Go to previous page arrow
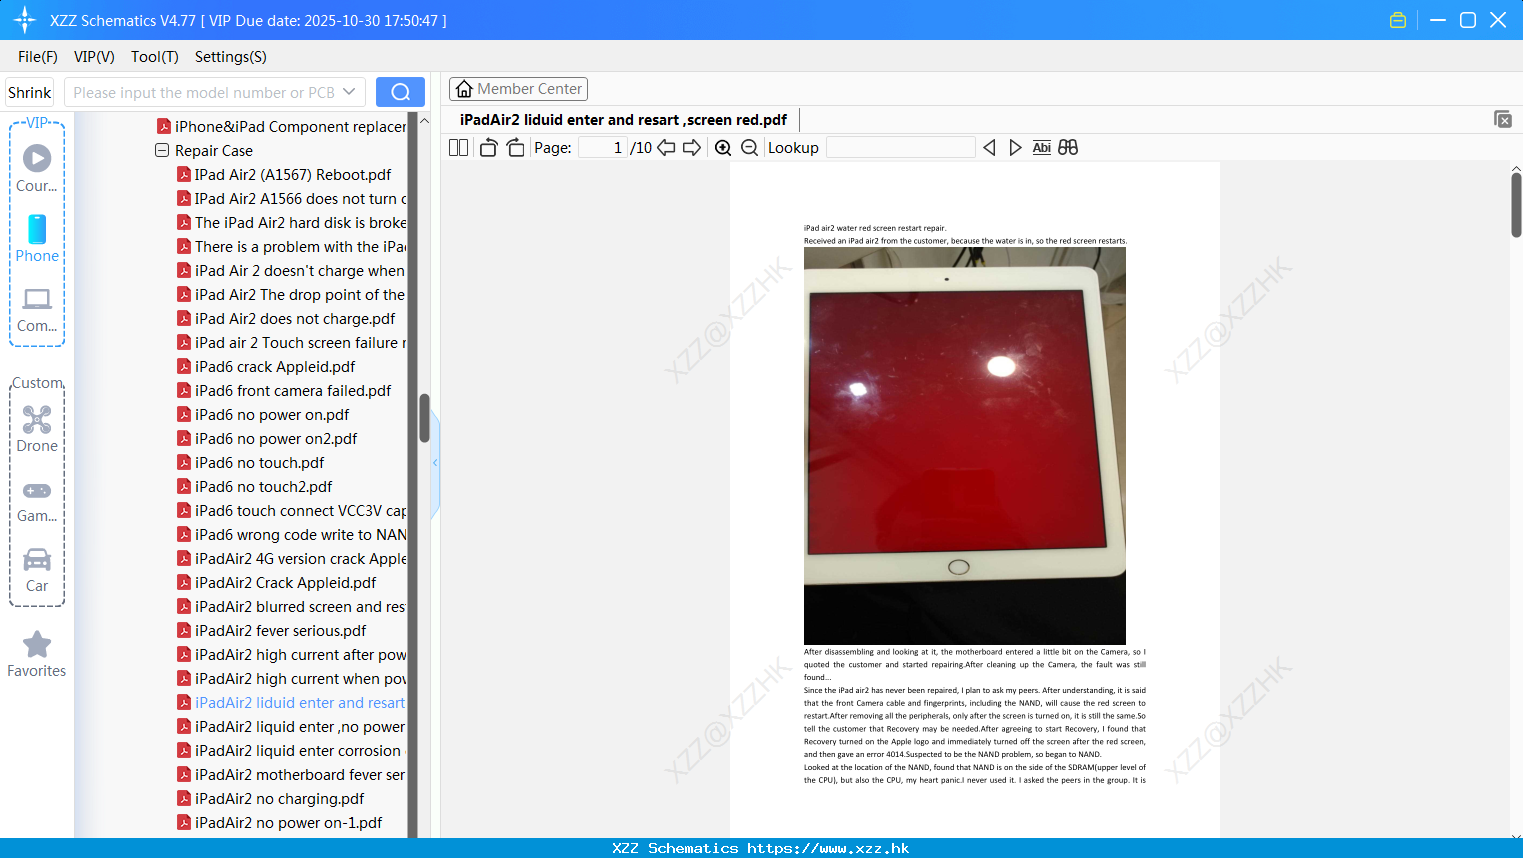This screenshot has width=1523, height=858. (666, 148)
